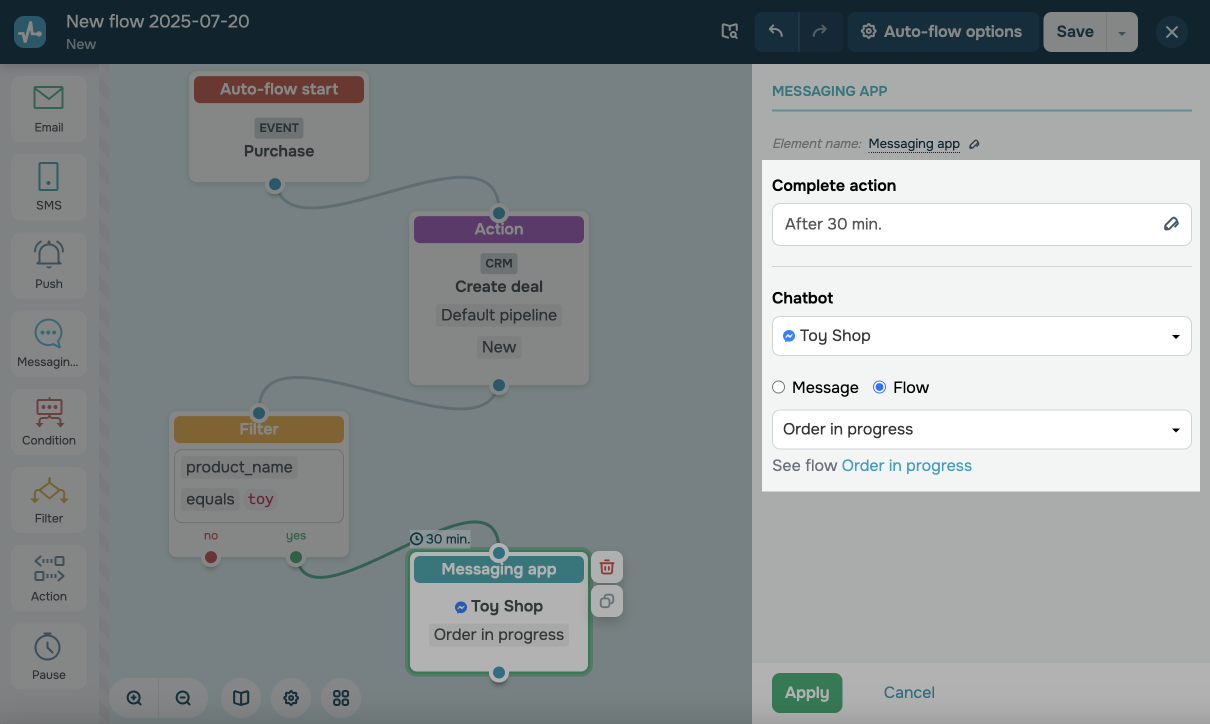Click the app logo in top left
1210x724 pixels.
[30, 32]
